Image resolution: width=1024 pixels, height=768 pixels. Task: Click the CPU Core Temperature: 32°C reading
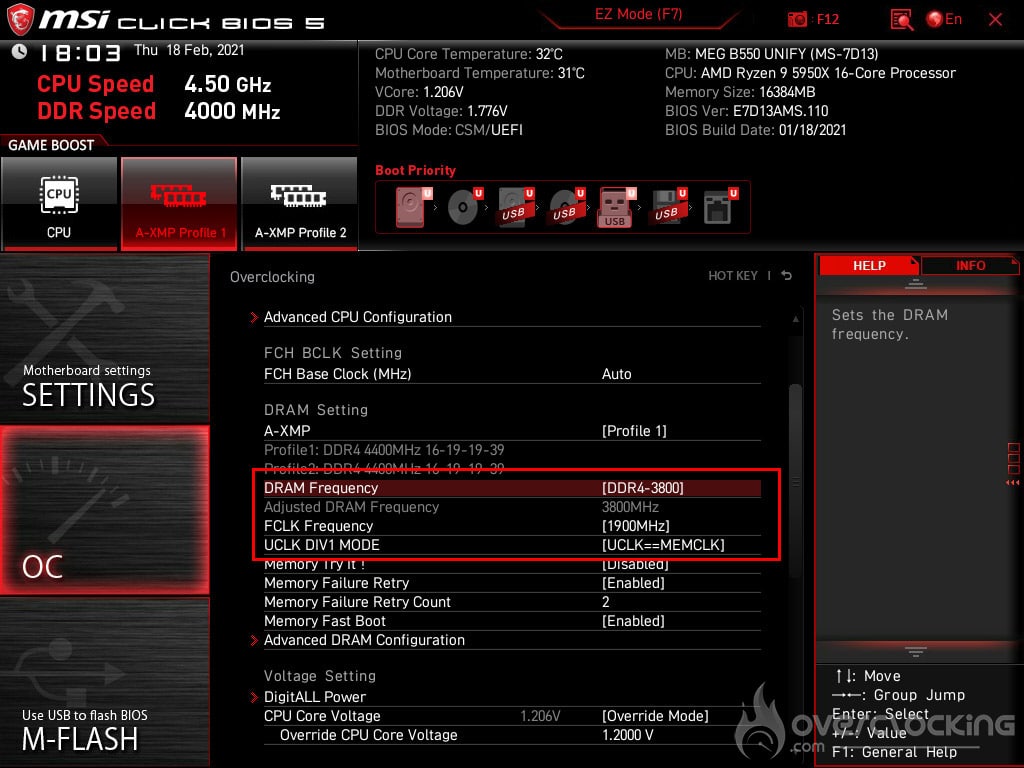[468, 54]
